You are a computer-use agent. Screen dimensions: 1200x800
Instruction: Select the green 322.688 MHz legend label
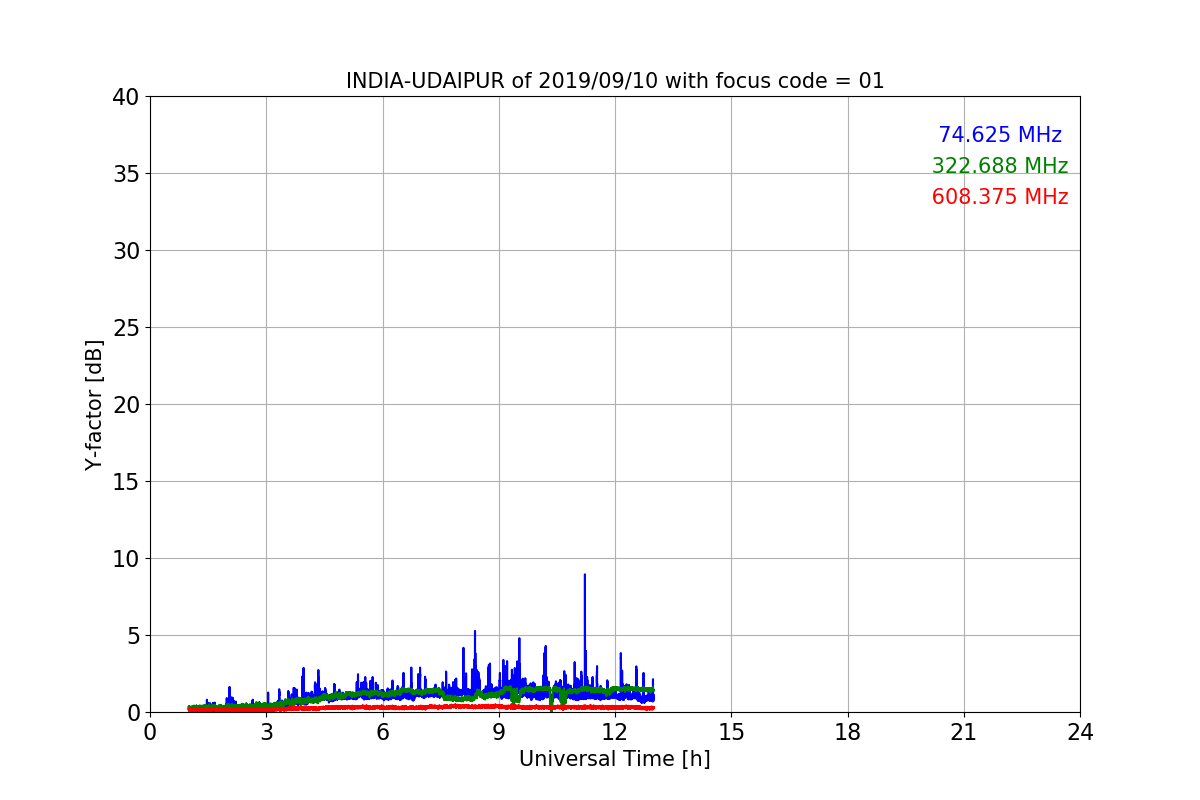1000,166
